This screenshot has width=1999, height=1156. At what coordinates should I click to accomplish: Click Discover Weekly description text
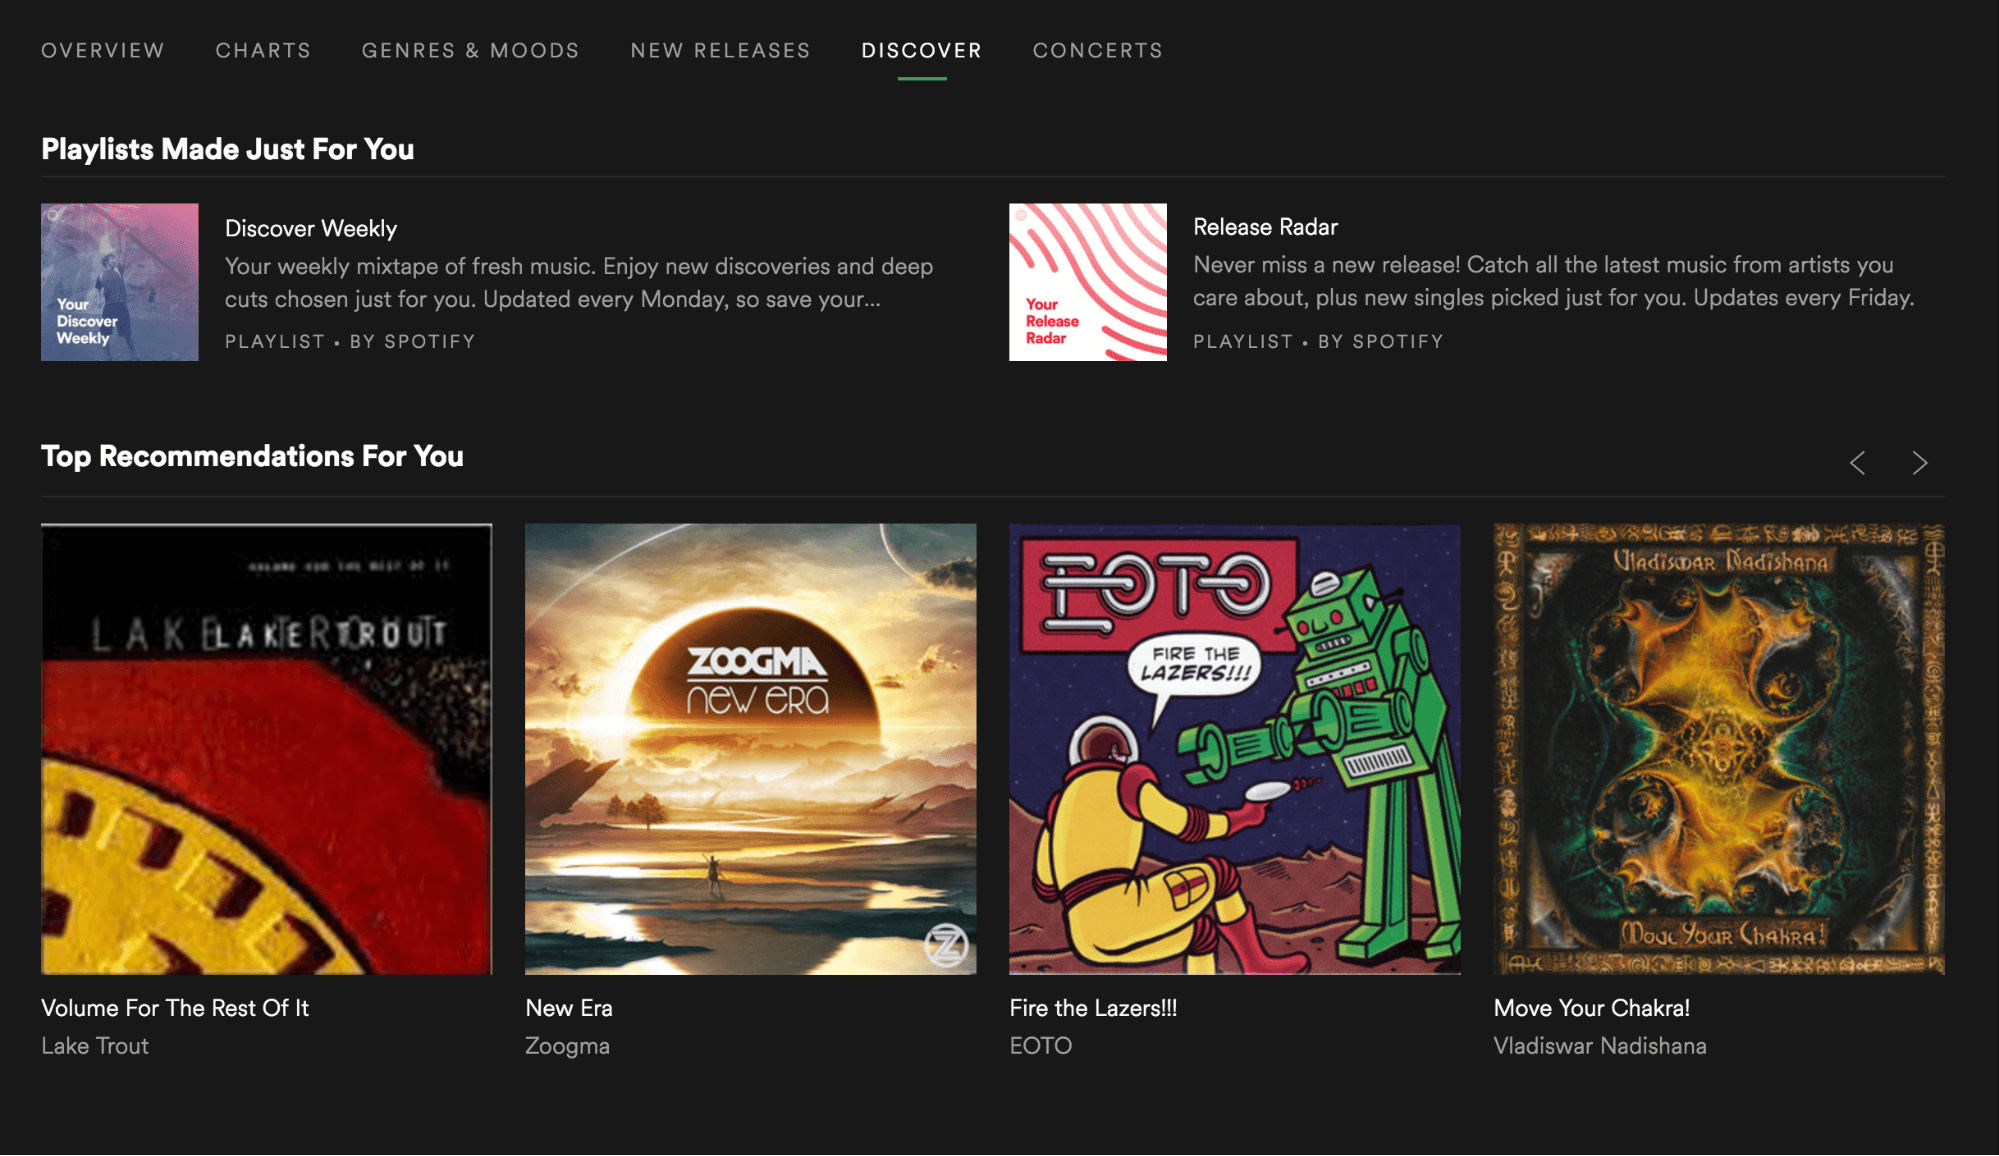pos(579,283)
